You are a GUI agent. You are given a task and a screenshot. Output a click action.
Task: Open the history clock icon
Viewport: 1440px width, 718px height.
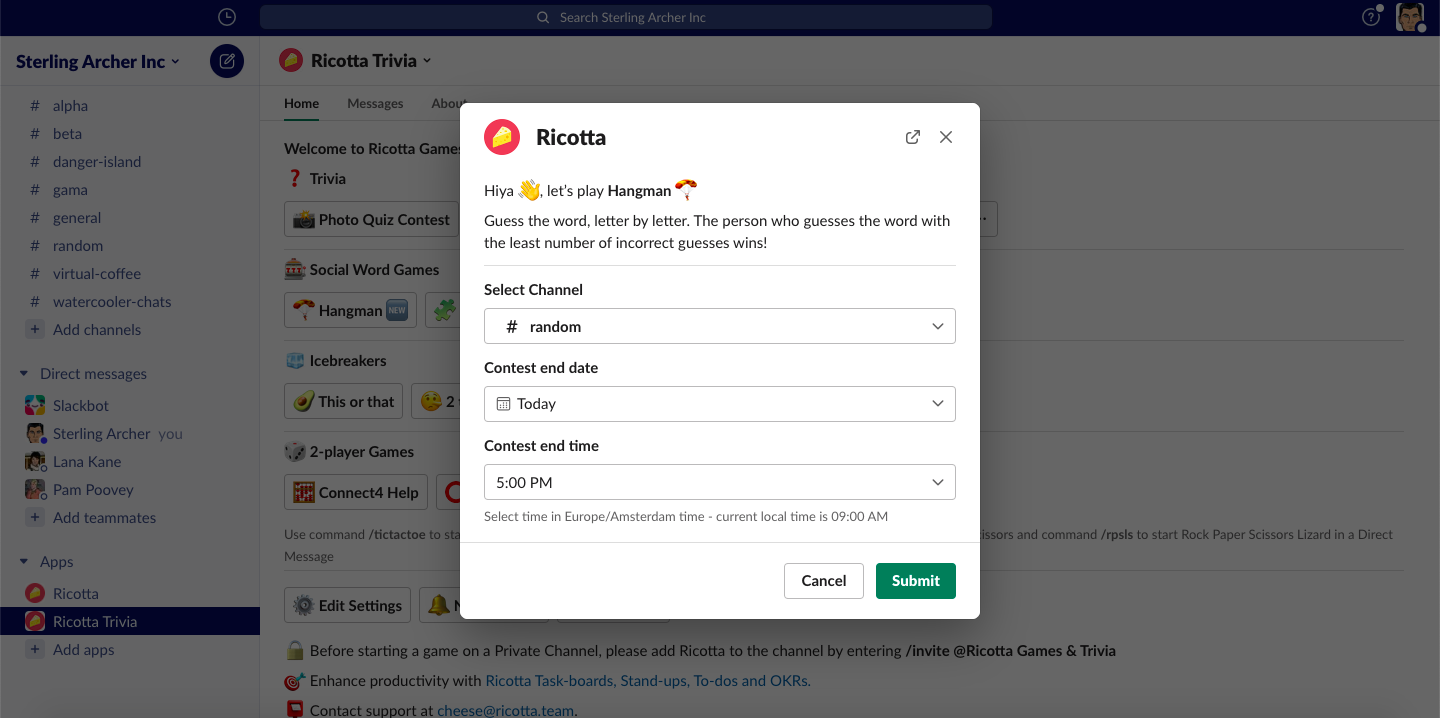227,17
